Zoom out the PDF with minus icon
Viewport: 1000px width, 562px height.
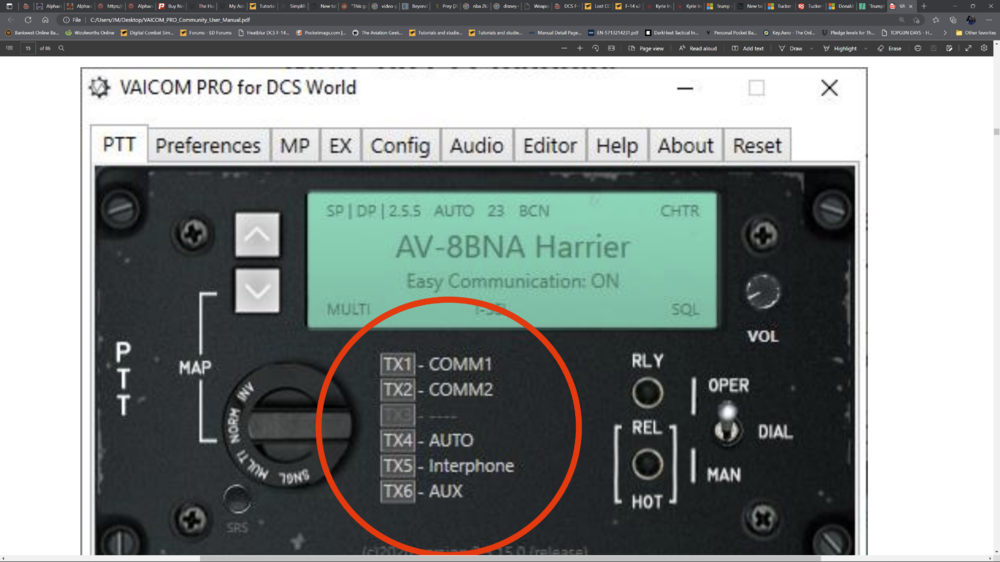564,48
